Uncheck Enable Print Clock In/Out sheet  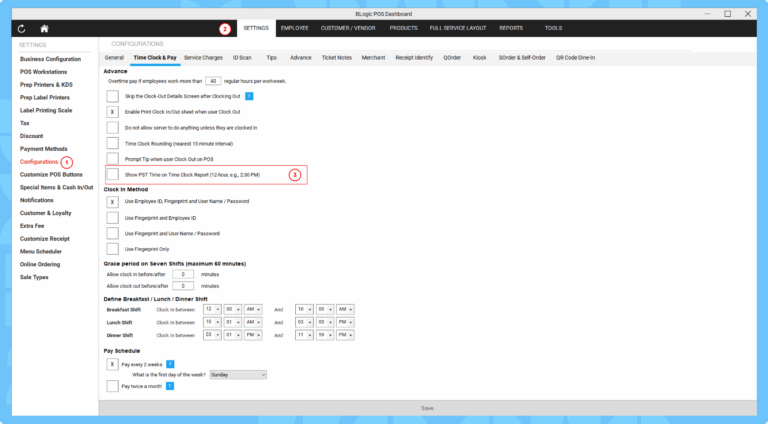coord(113,112)
